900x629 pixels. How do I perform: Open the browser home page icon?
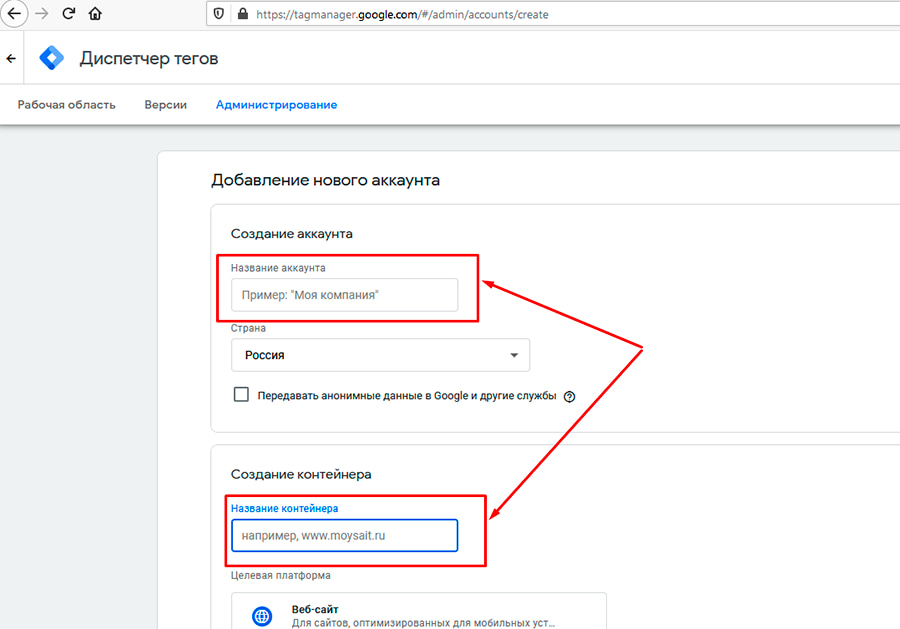coord(94,14)
